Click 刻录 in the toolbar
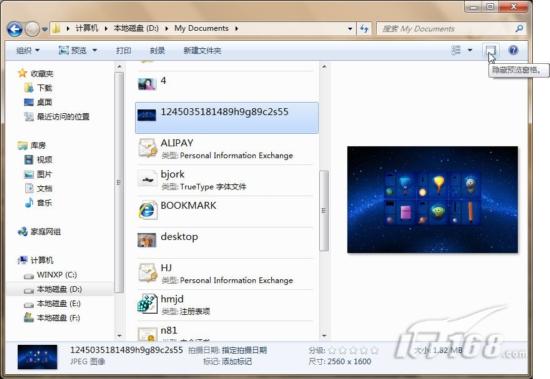Screen dimensions: 550x379 point(157,51)
